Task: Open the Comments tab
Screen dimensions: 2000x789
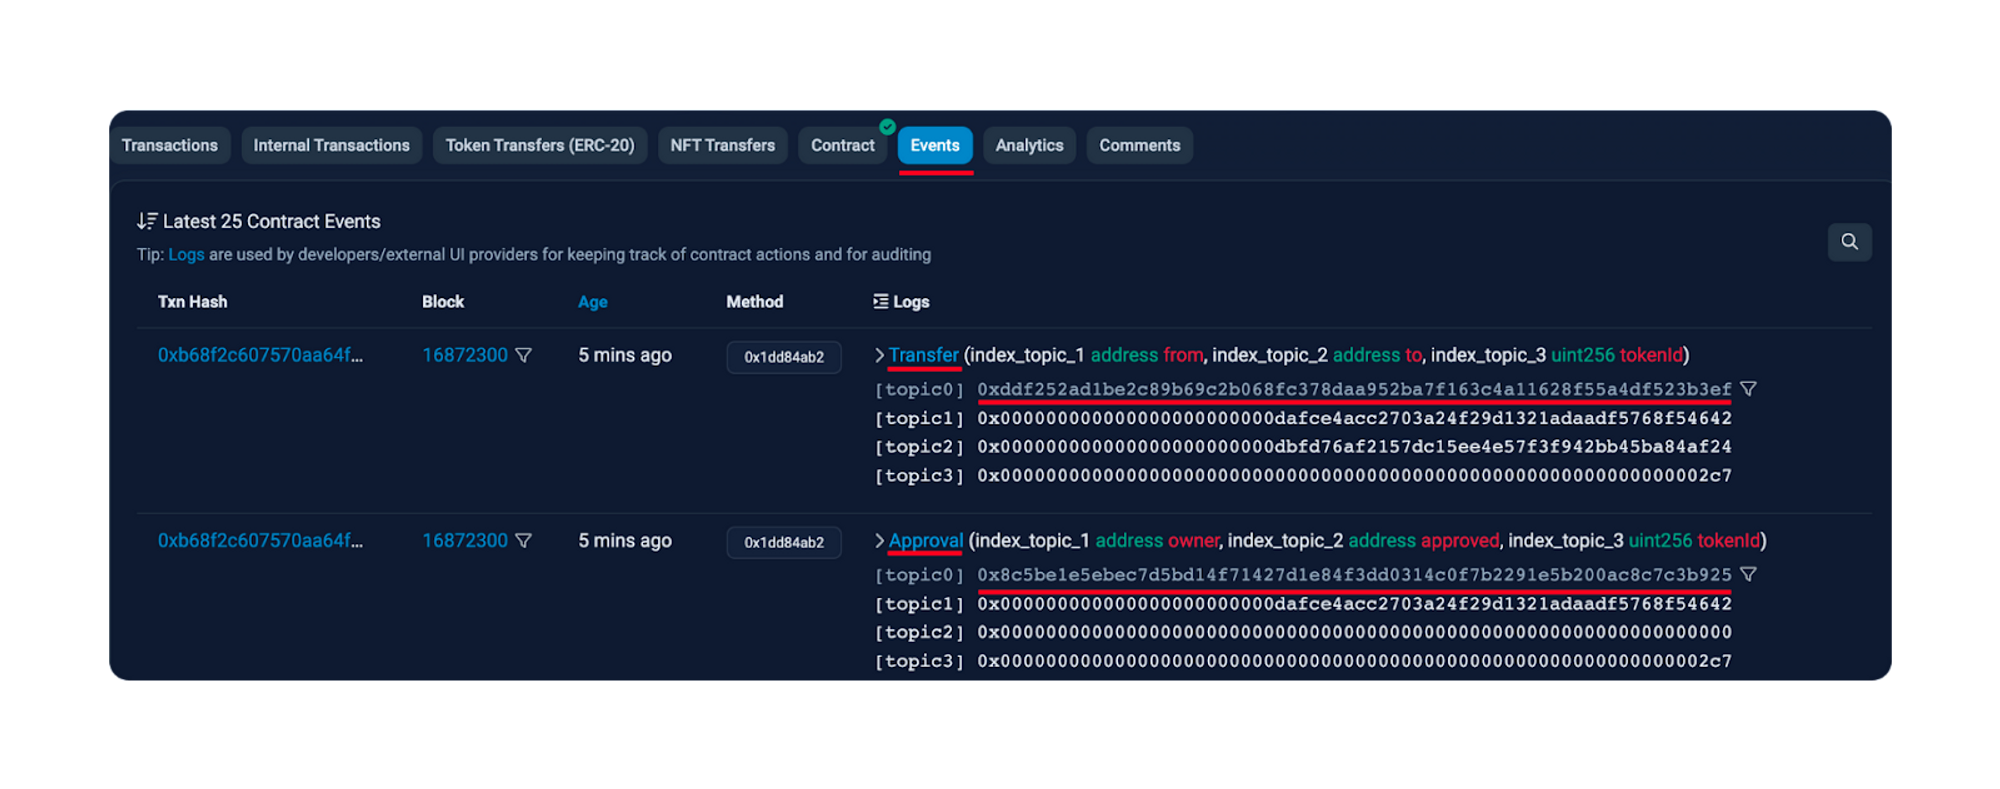Action: point(1139,146)
